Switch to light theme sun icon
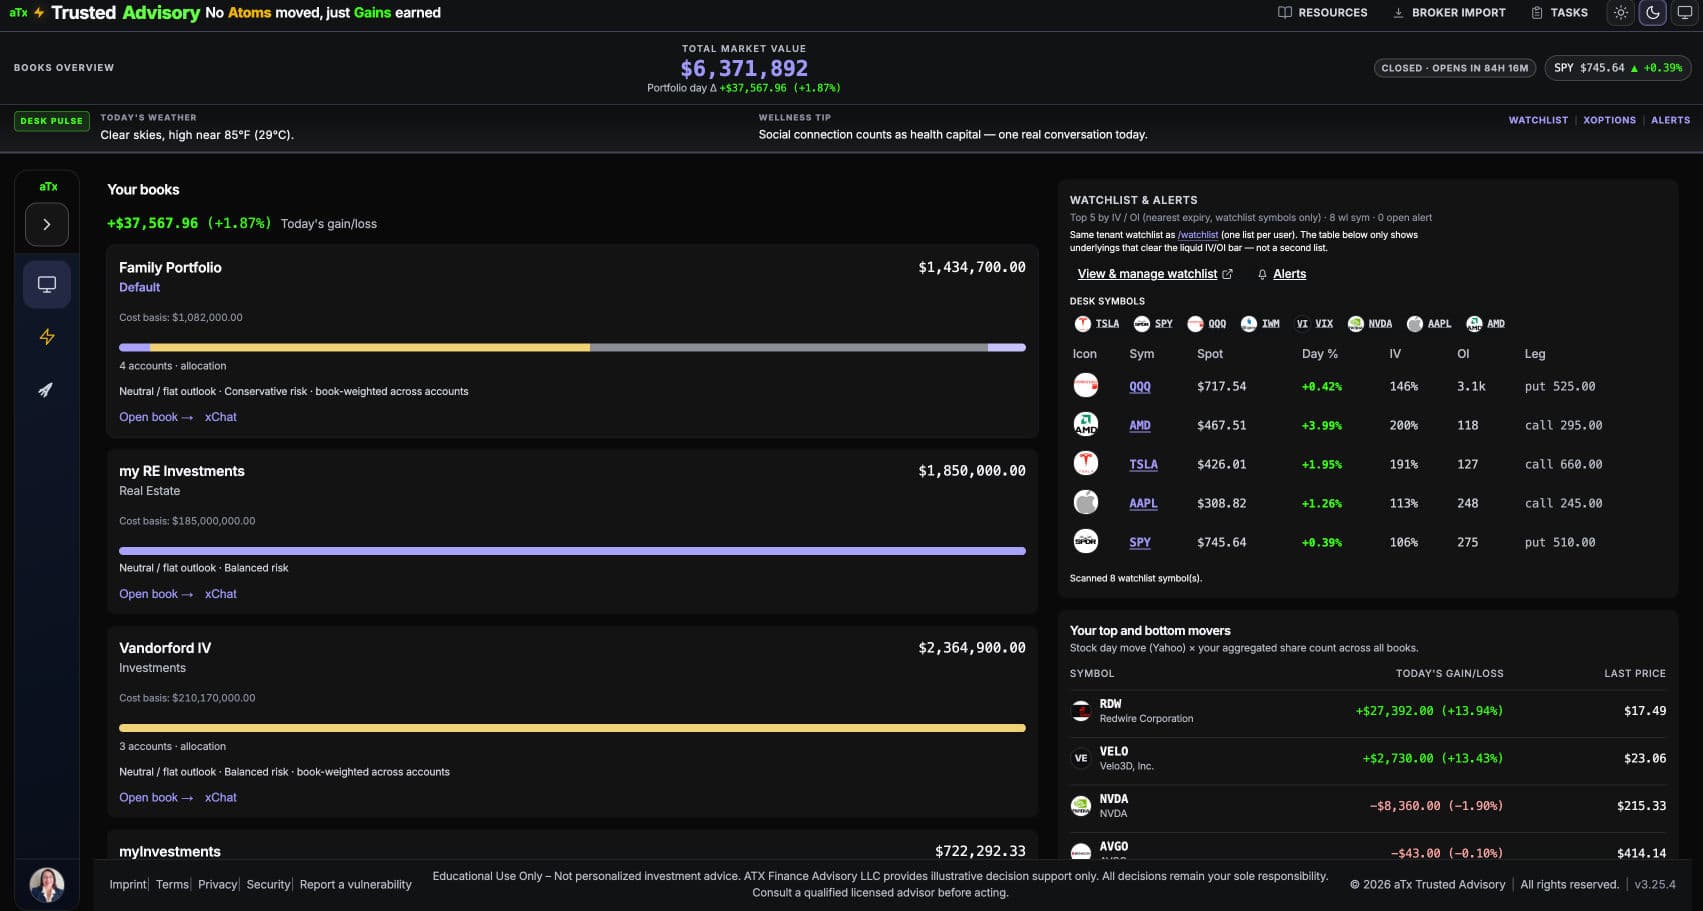Viewport: 1703px width, 911px height. 1621,13
